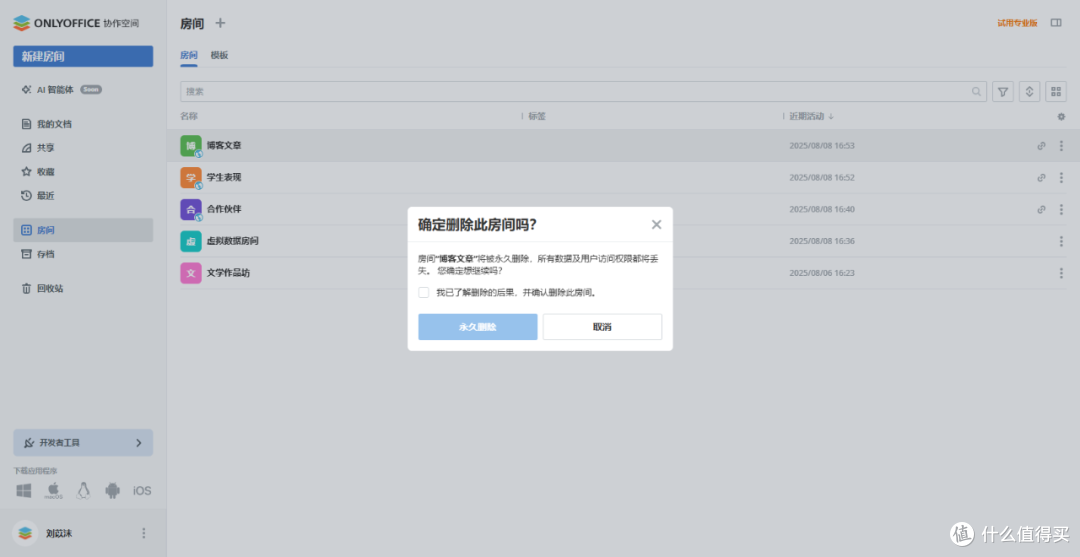
Task: Click the 名称 column header
Action: coord(189,116)
